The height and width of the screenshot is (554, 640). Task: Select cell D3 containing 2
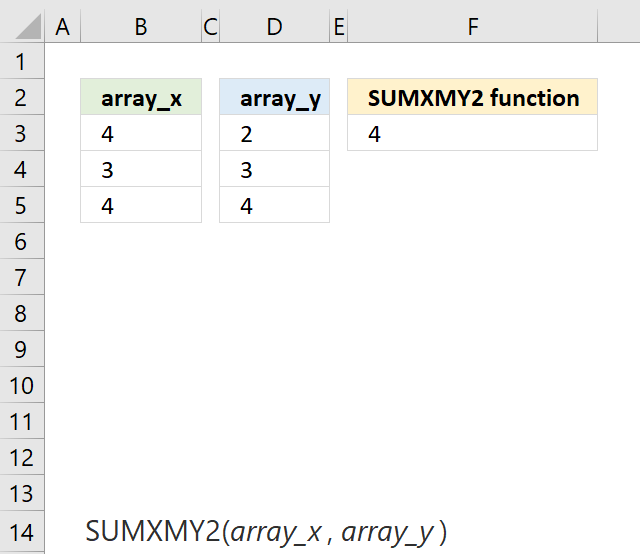coord(274,133)
